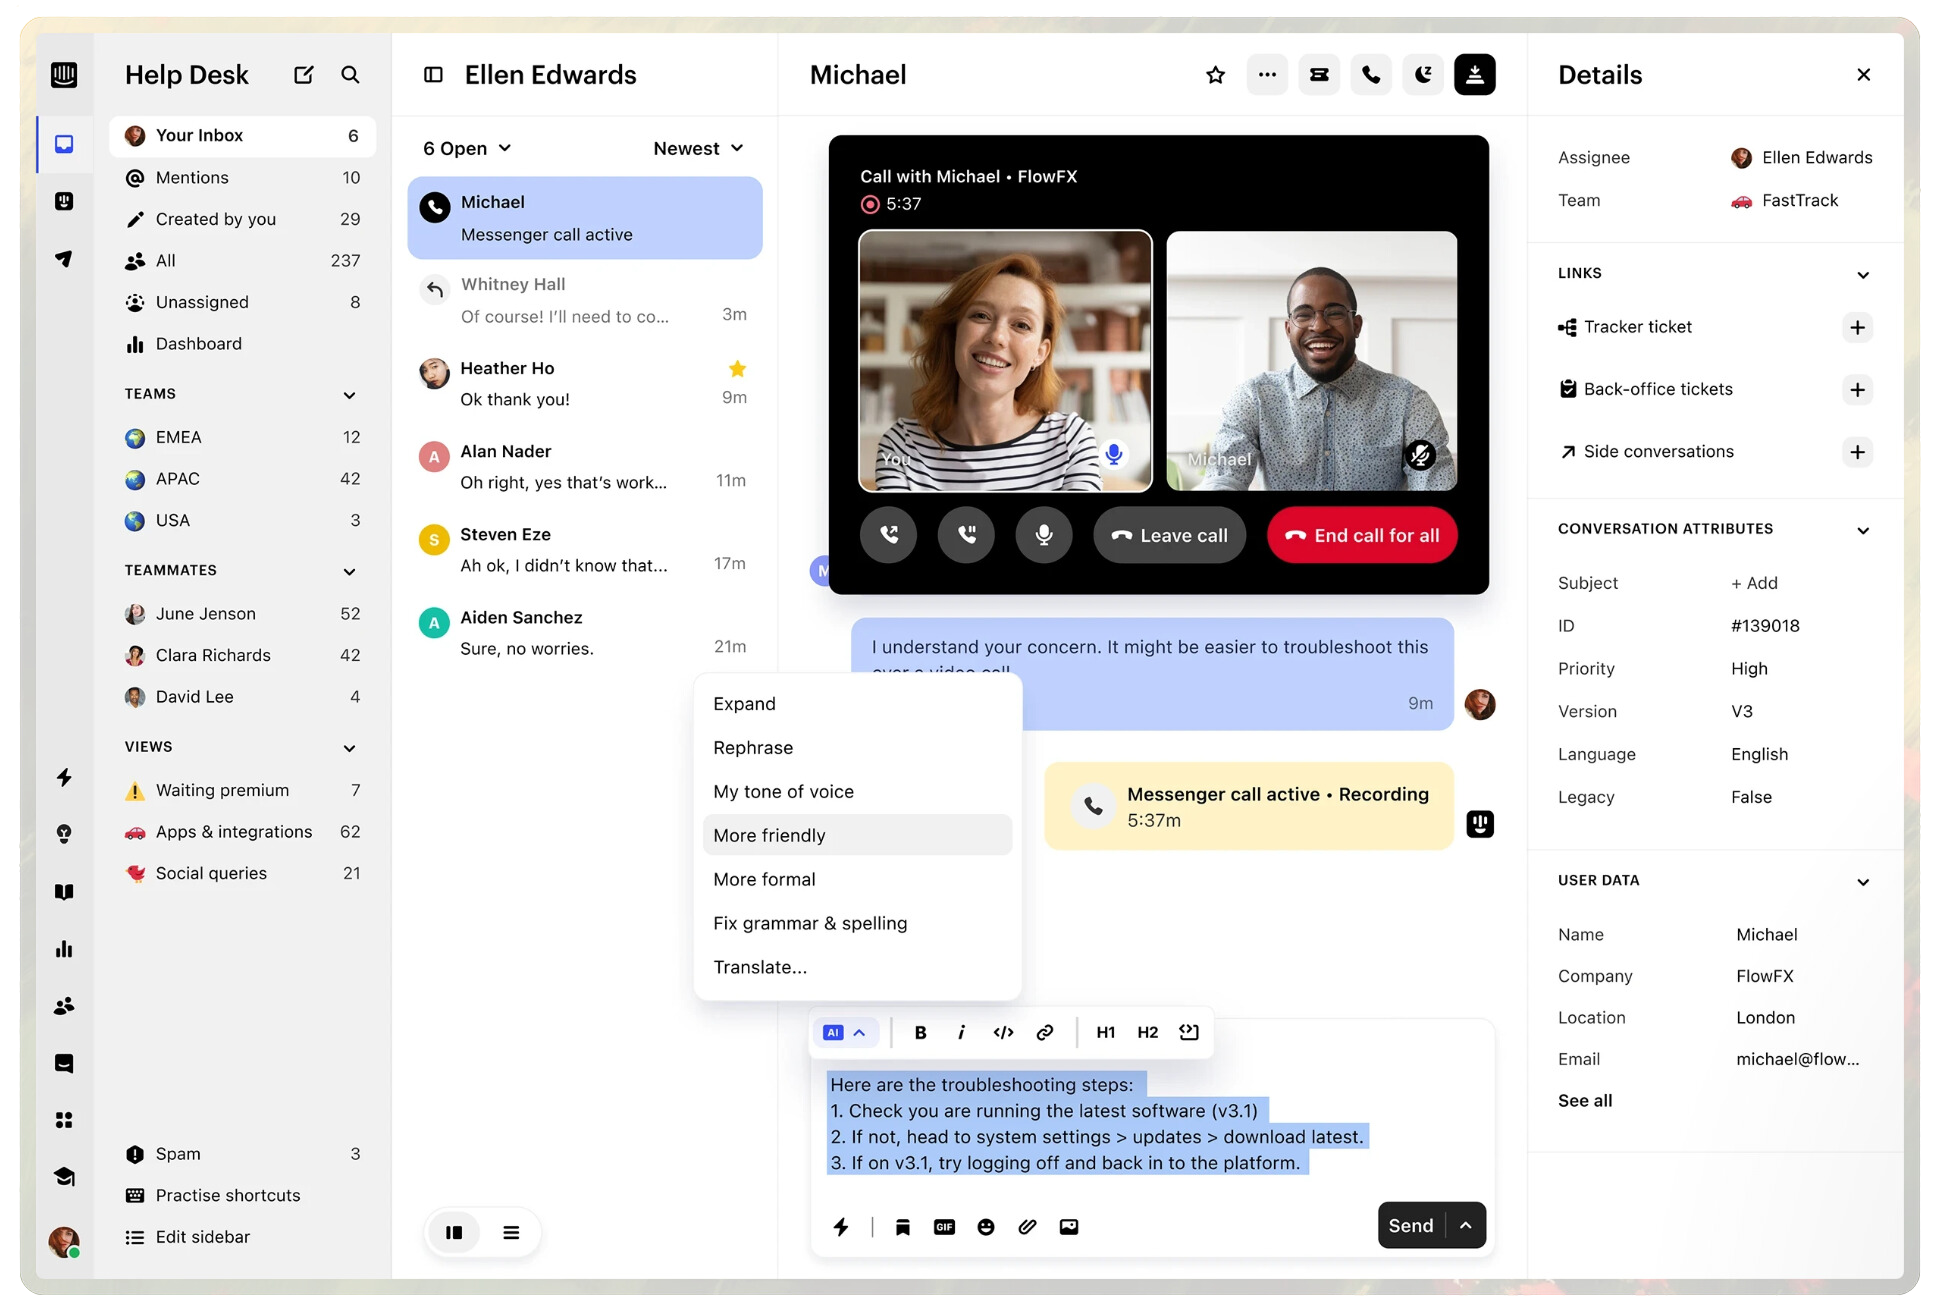This screenshot has height=1306, width=1940.
Task: Open the emoji picker
Action: click(x=986, y=1227)
